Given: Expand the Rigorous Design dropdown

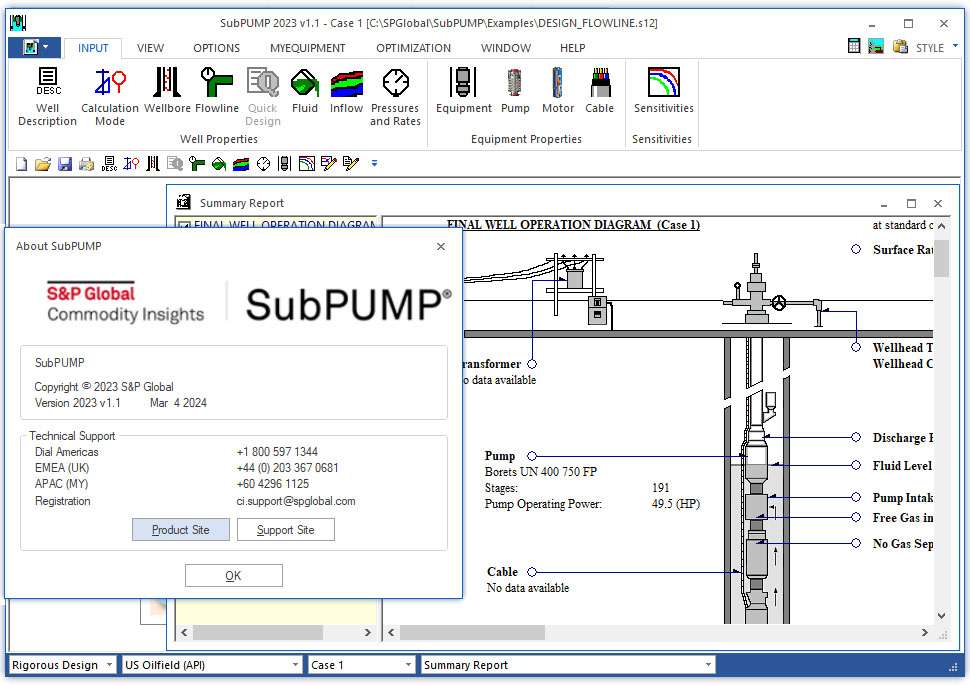Looking at the screenshot, I should pyautogui.click(x=109, y=665).
